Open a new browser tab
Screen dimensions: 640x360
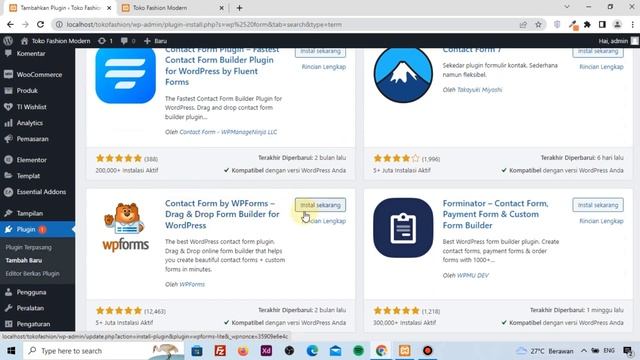tap(240, 8)
